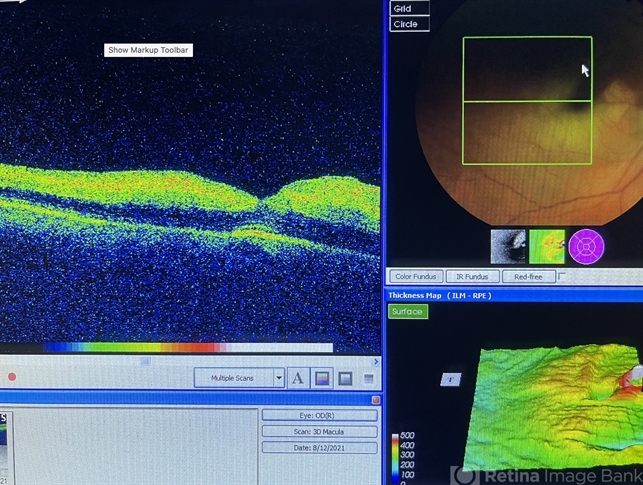Click the Color Fundus button
Viewport: 643px width, 485px height.
tap(416, 276)
